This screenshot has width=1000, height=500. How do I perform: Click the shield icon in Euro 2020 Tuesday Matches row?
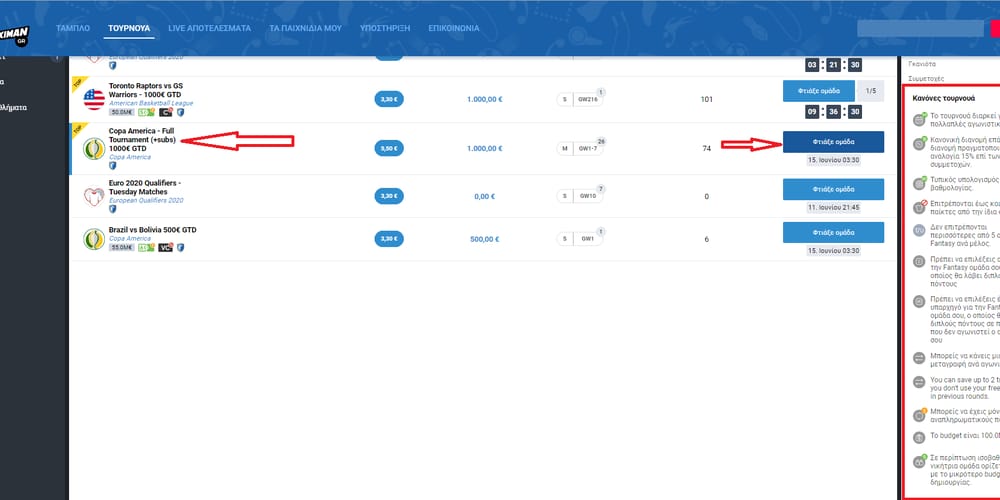click(113, 208)
